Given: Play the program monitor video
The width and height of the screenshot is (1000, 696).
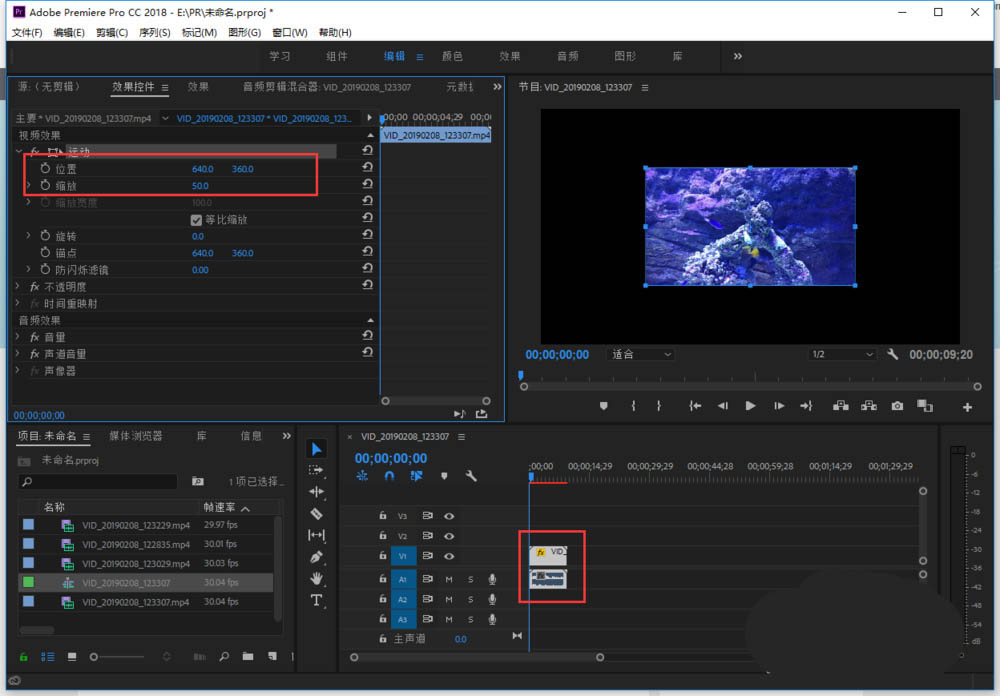Looking at the screenshot, I should (x=750, y=406).
